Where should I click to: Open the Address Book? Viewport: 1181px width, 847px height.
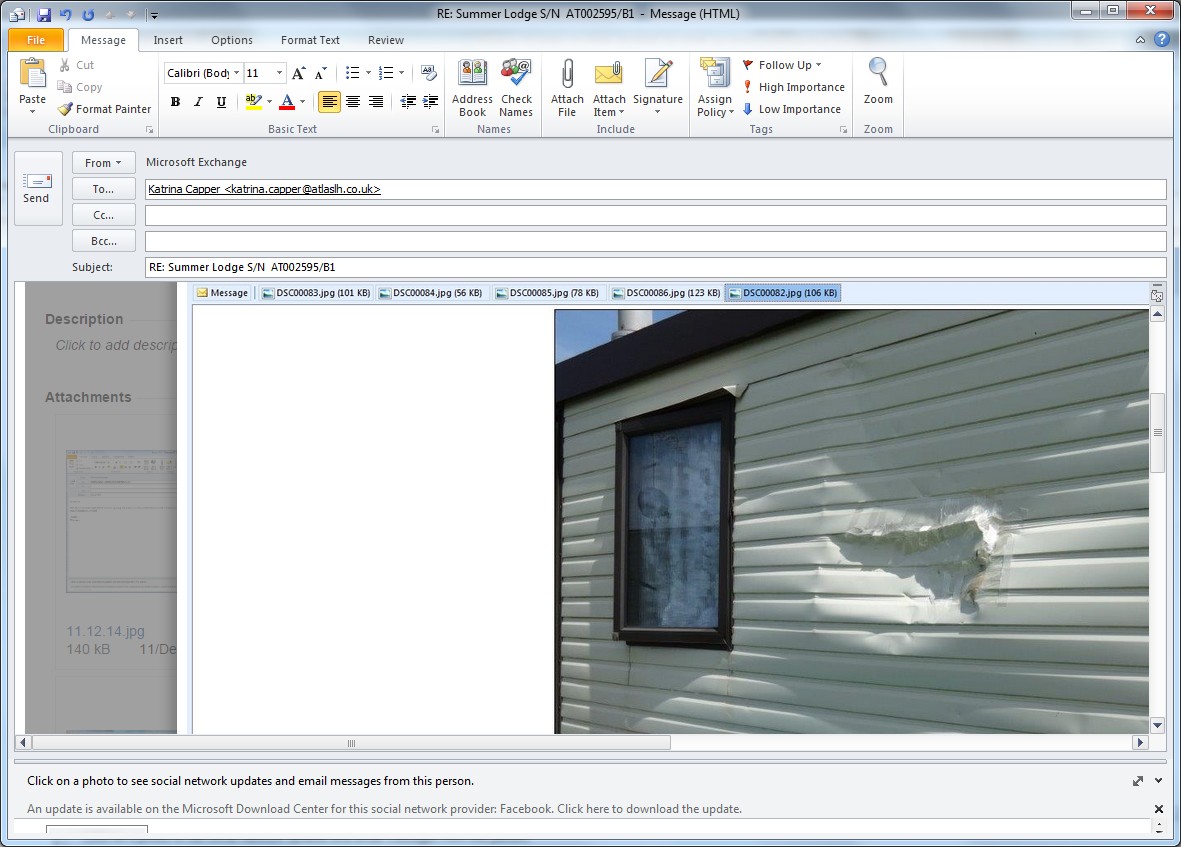[472, 88]
